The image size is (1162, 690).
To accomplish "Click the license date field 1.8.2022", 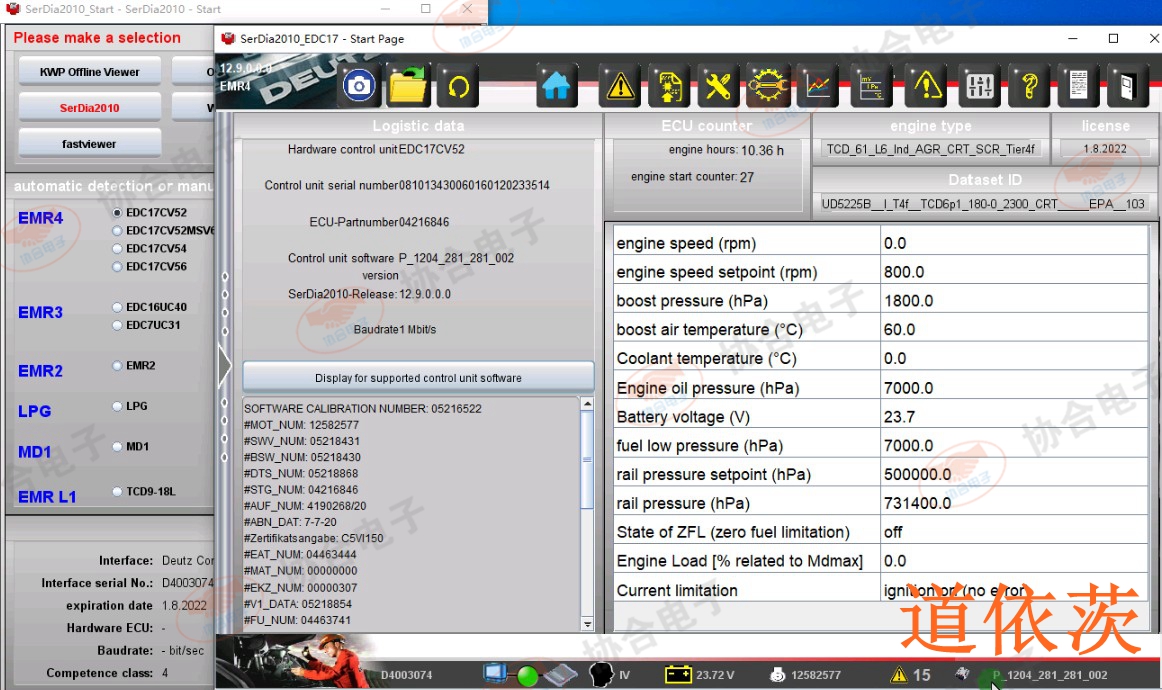I will click(x=1105, y=149).
